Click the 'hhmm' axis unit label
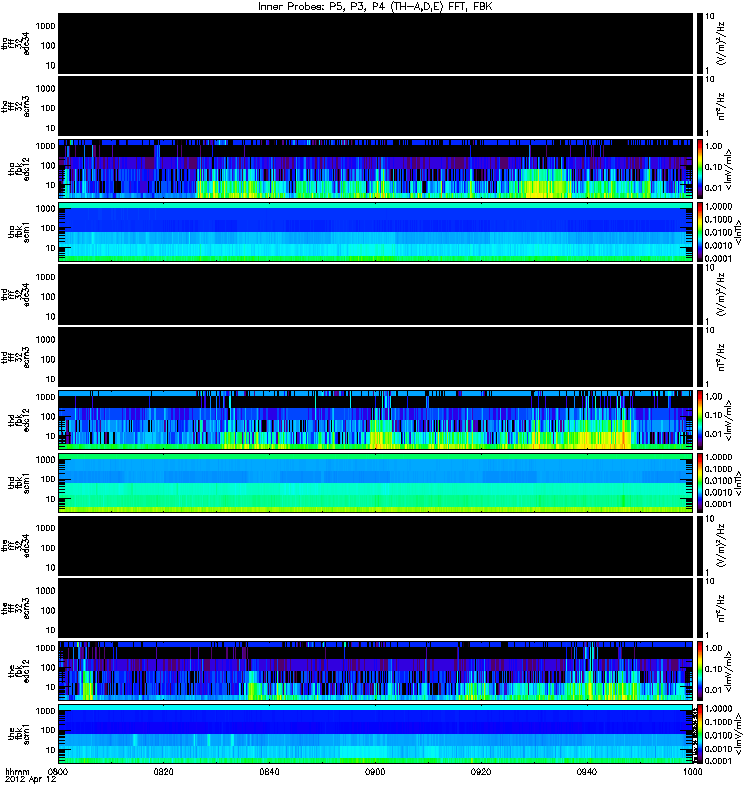Screen dimensions: 750x800 pos(17,771)
